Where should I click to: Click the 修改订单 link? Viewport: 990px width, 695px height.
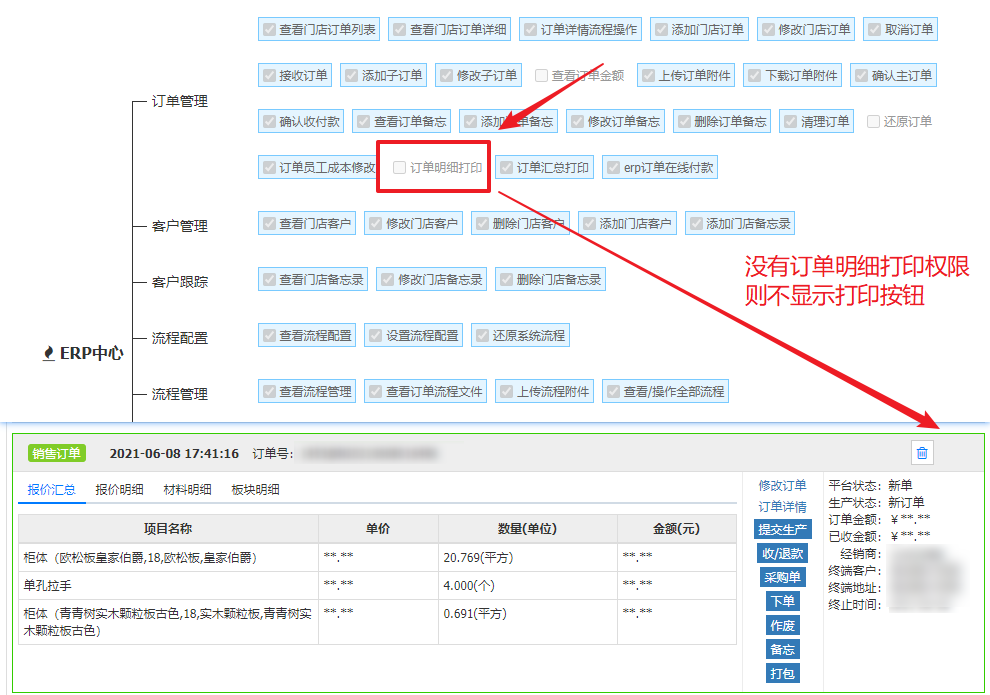pyautogui.click(x=782, y=485)
